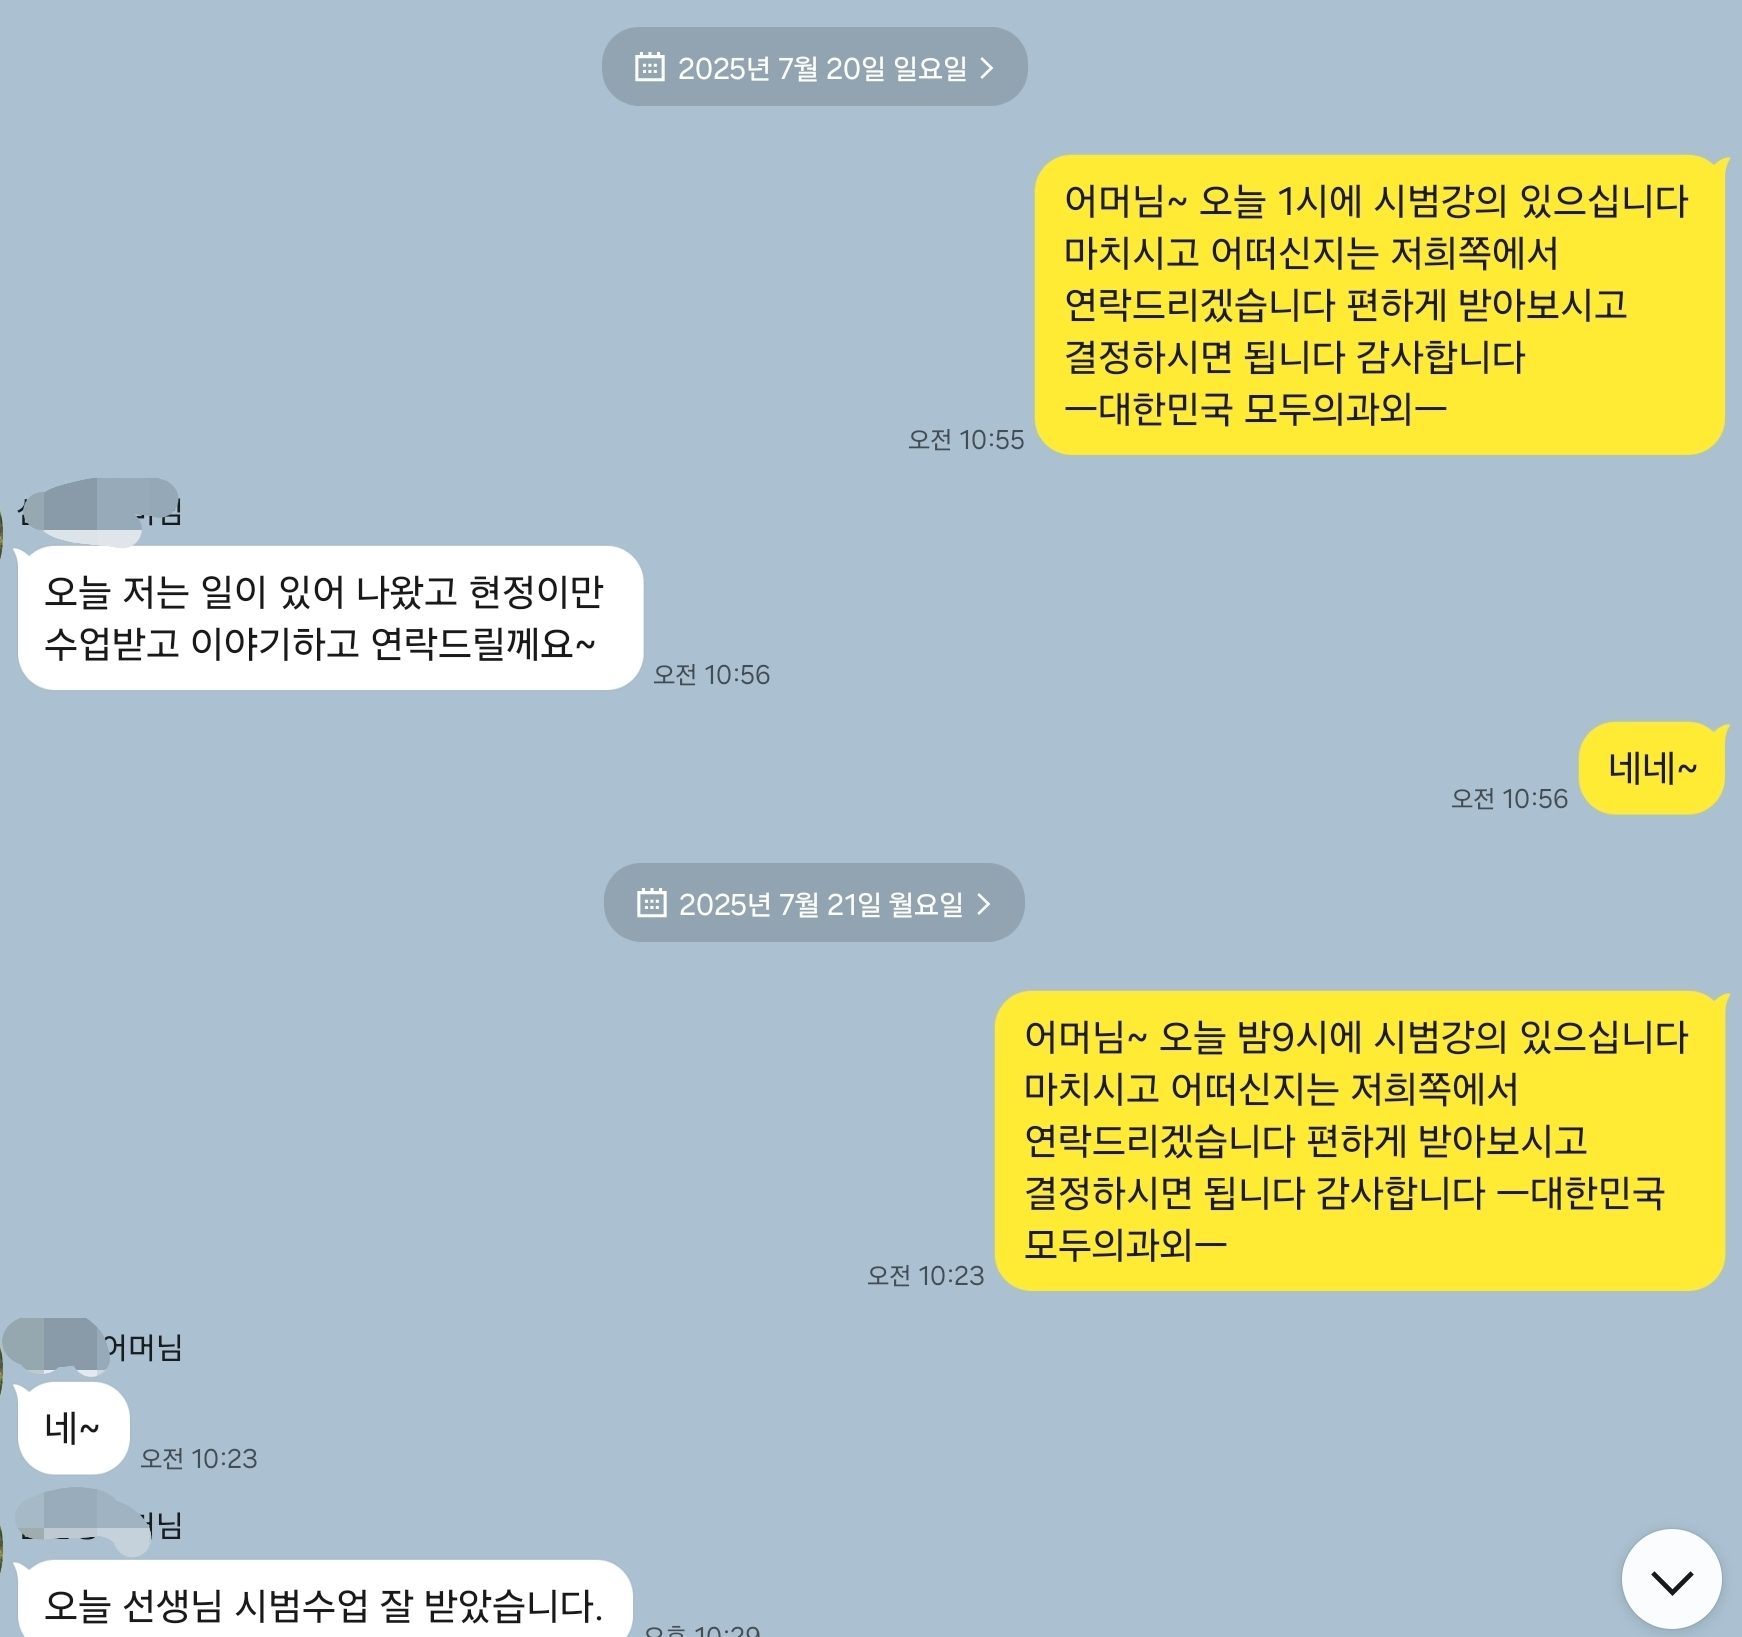This screenshot has width=1742, height=1637.
Task: Click profile picture beside 현정이만 message
Action: pyautogui.click(x=3, y=530)
